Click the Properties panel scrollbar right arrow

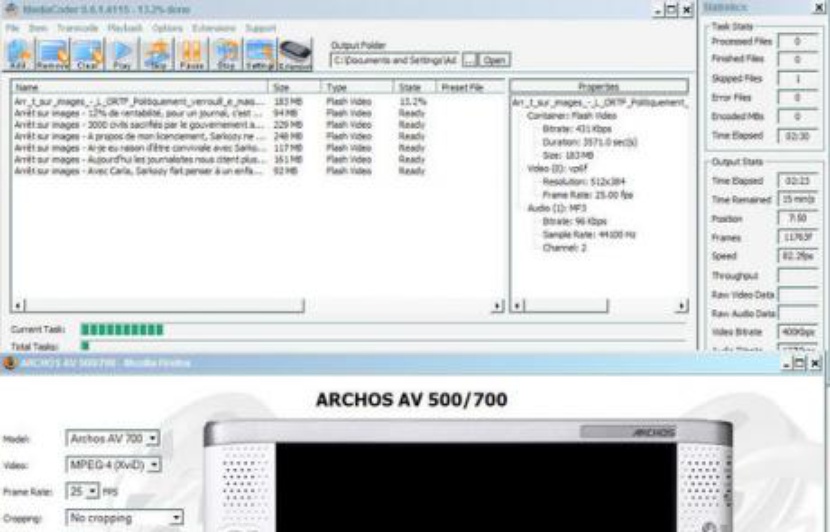pos(682,305)
